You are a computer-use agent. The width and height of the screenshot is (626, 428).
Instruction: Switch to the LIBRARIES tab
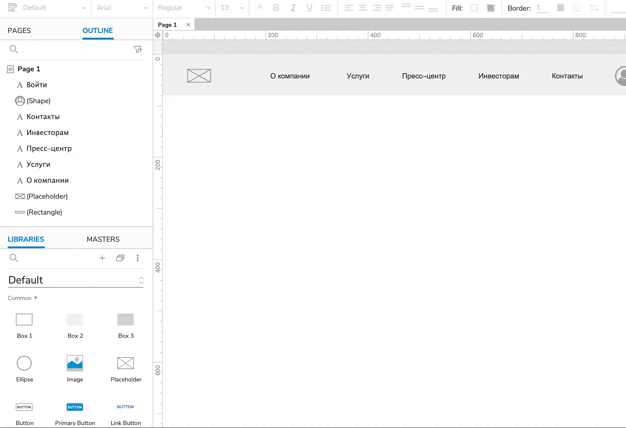pyautogui.click(x=26, y=239)
